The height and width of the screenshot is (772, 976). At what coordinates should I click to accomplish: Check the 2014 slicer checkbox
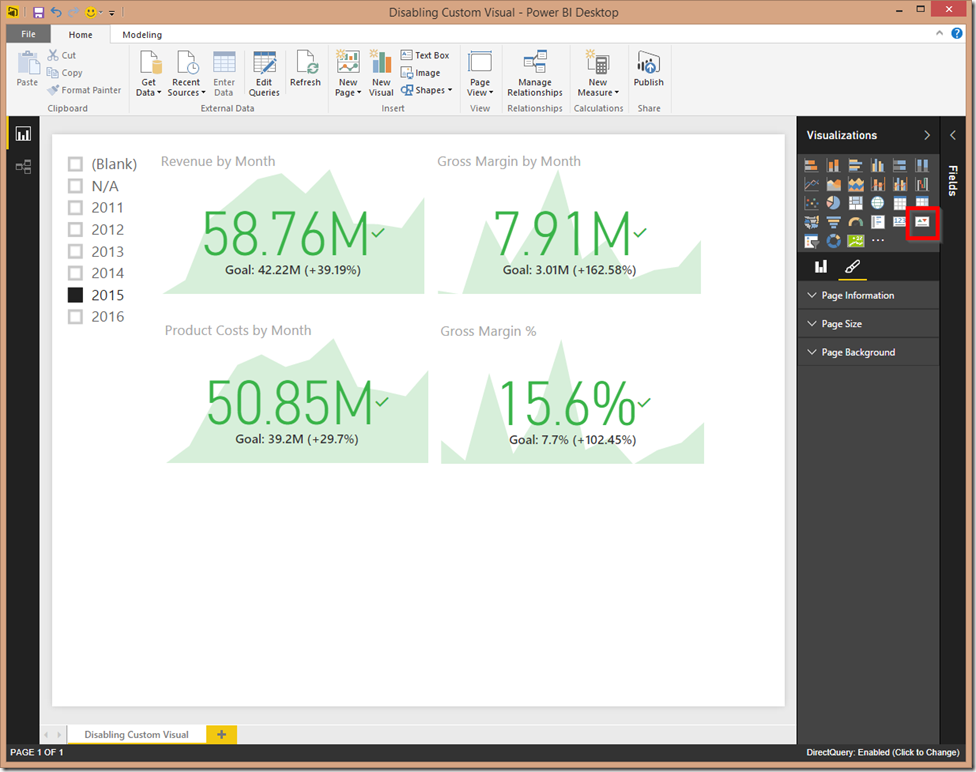[x=75, y=273]
